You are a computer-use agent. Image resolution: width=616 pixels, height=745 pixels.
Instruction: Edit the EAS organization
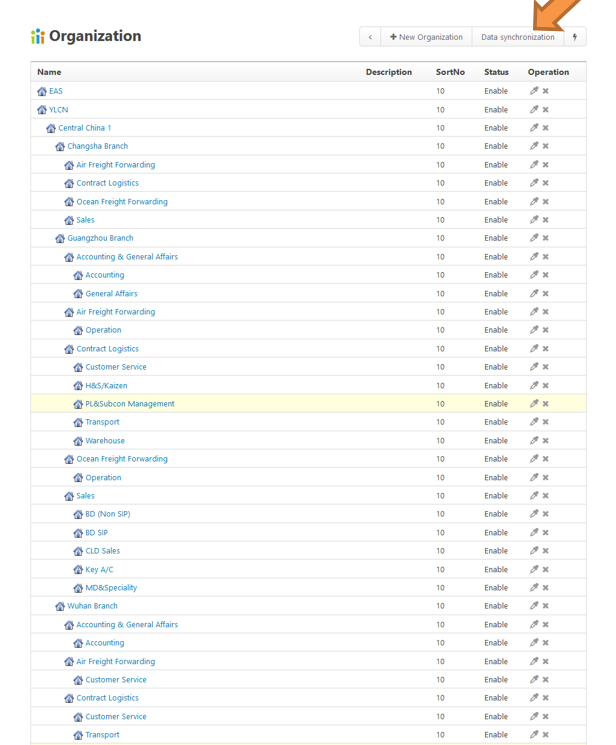(x=534, y=91)
